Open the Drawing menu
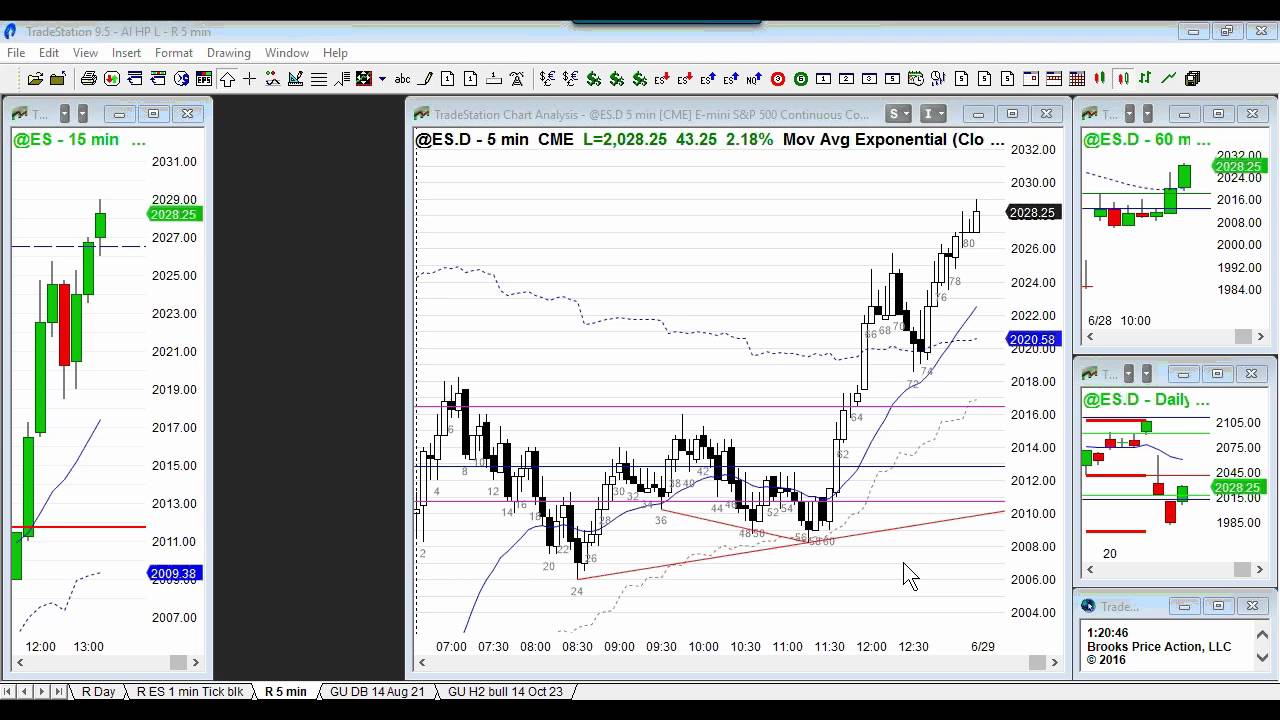This screenshot has height=720, width=1280. click(229, 53)
